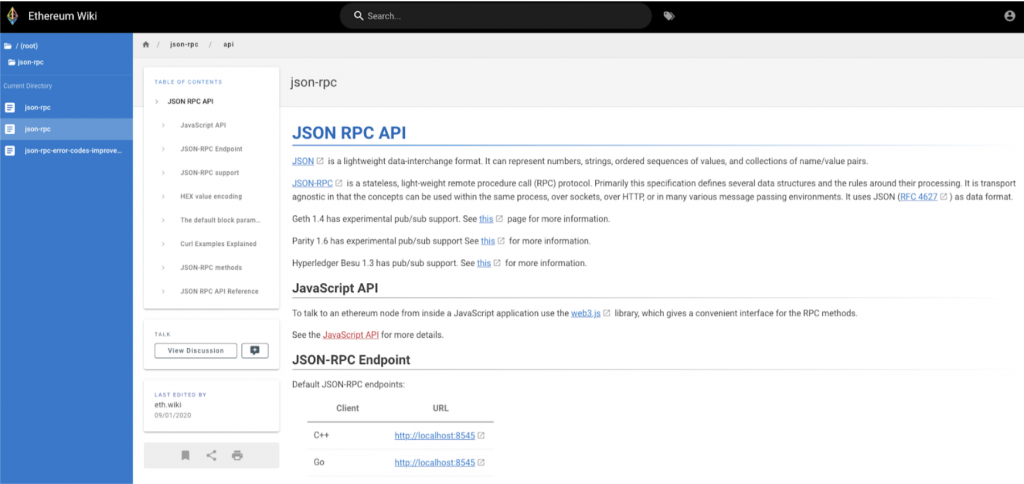1024x484 pixels.
Task: Click the root folder icon in sidebar
Action: [8, 46]
